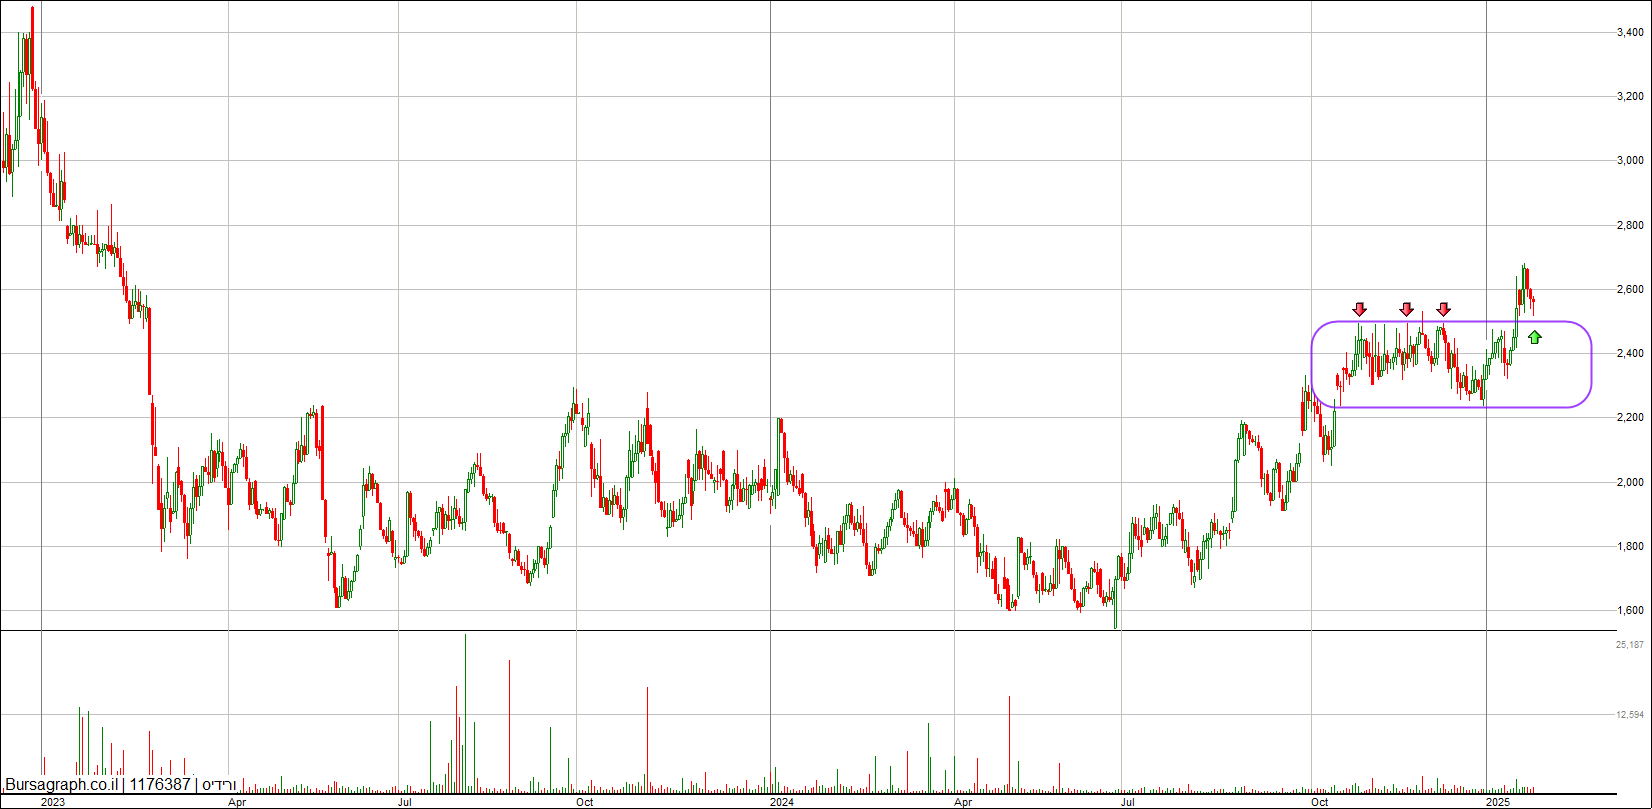Click the 2023 year label on time axis
This screenshot has height=809, width=1652.
click(53, 802)
